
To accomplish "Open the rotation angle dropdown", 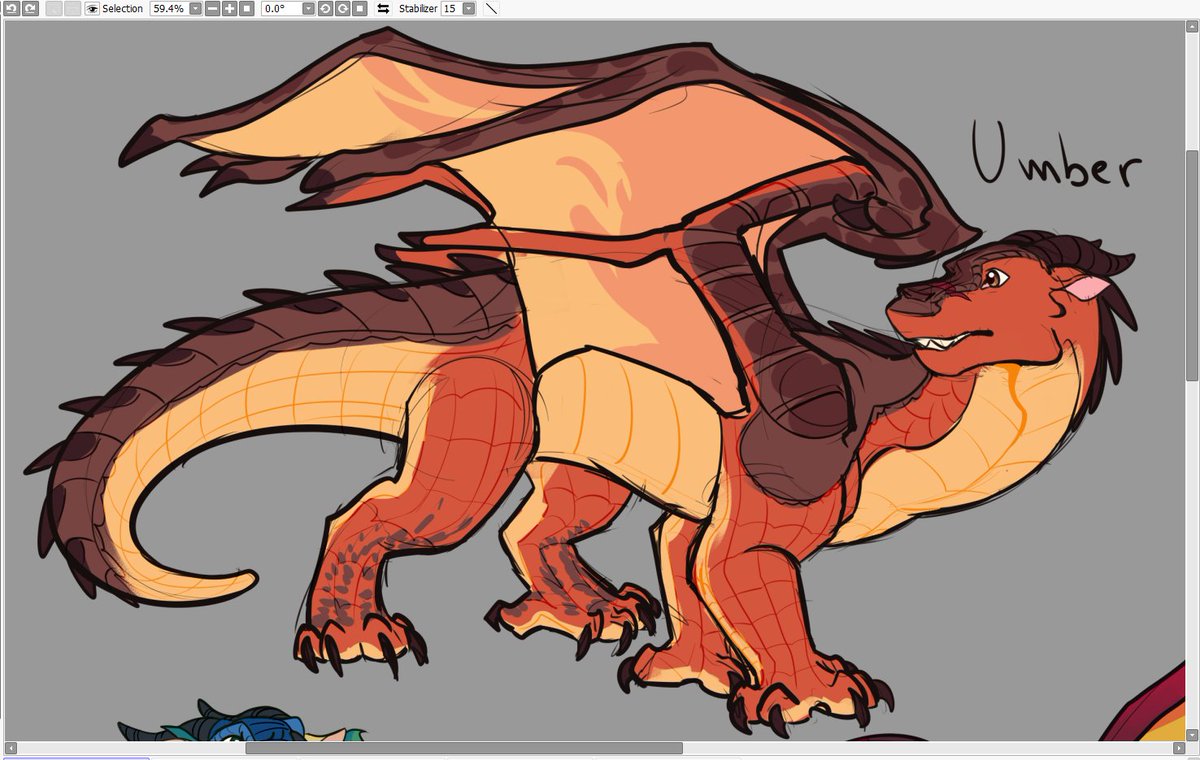I will [x=308, y=8].
